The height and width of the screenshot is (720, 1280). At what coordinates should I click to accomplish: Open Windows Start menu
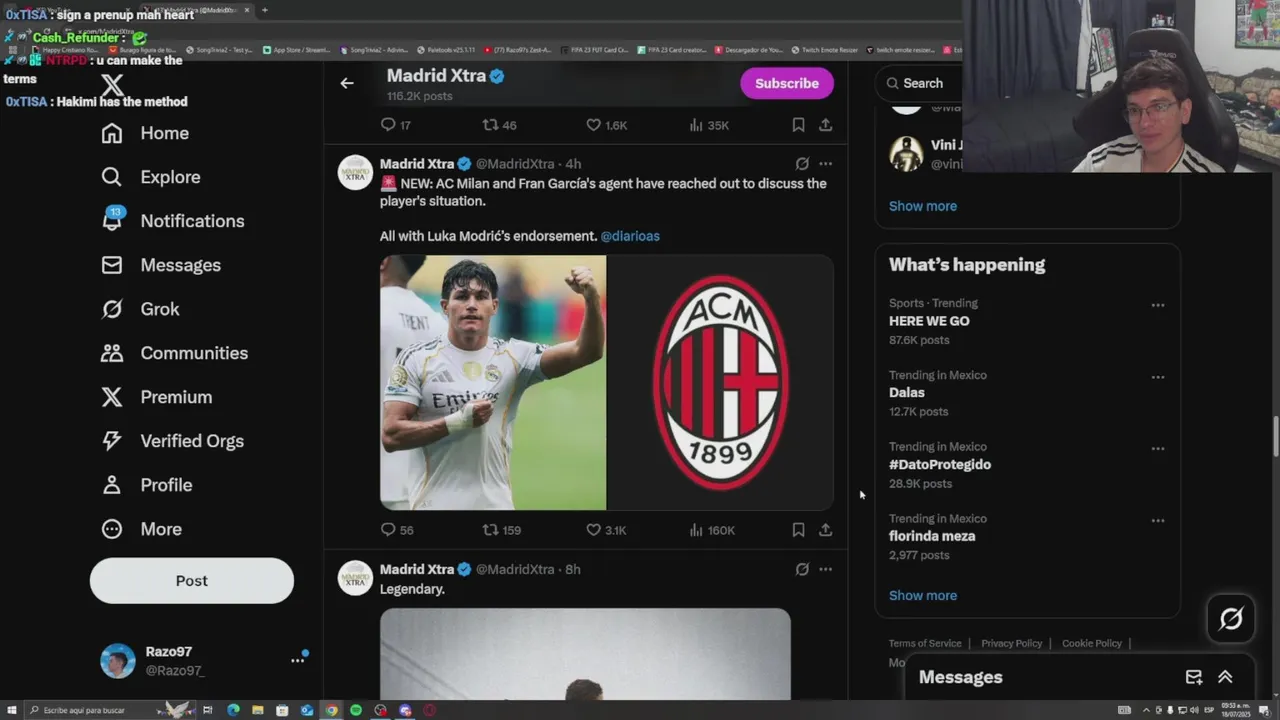10,710
